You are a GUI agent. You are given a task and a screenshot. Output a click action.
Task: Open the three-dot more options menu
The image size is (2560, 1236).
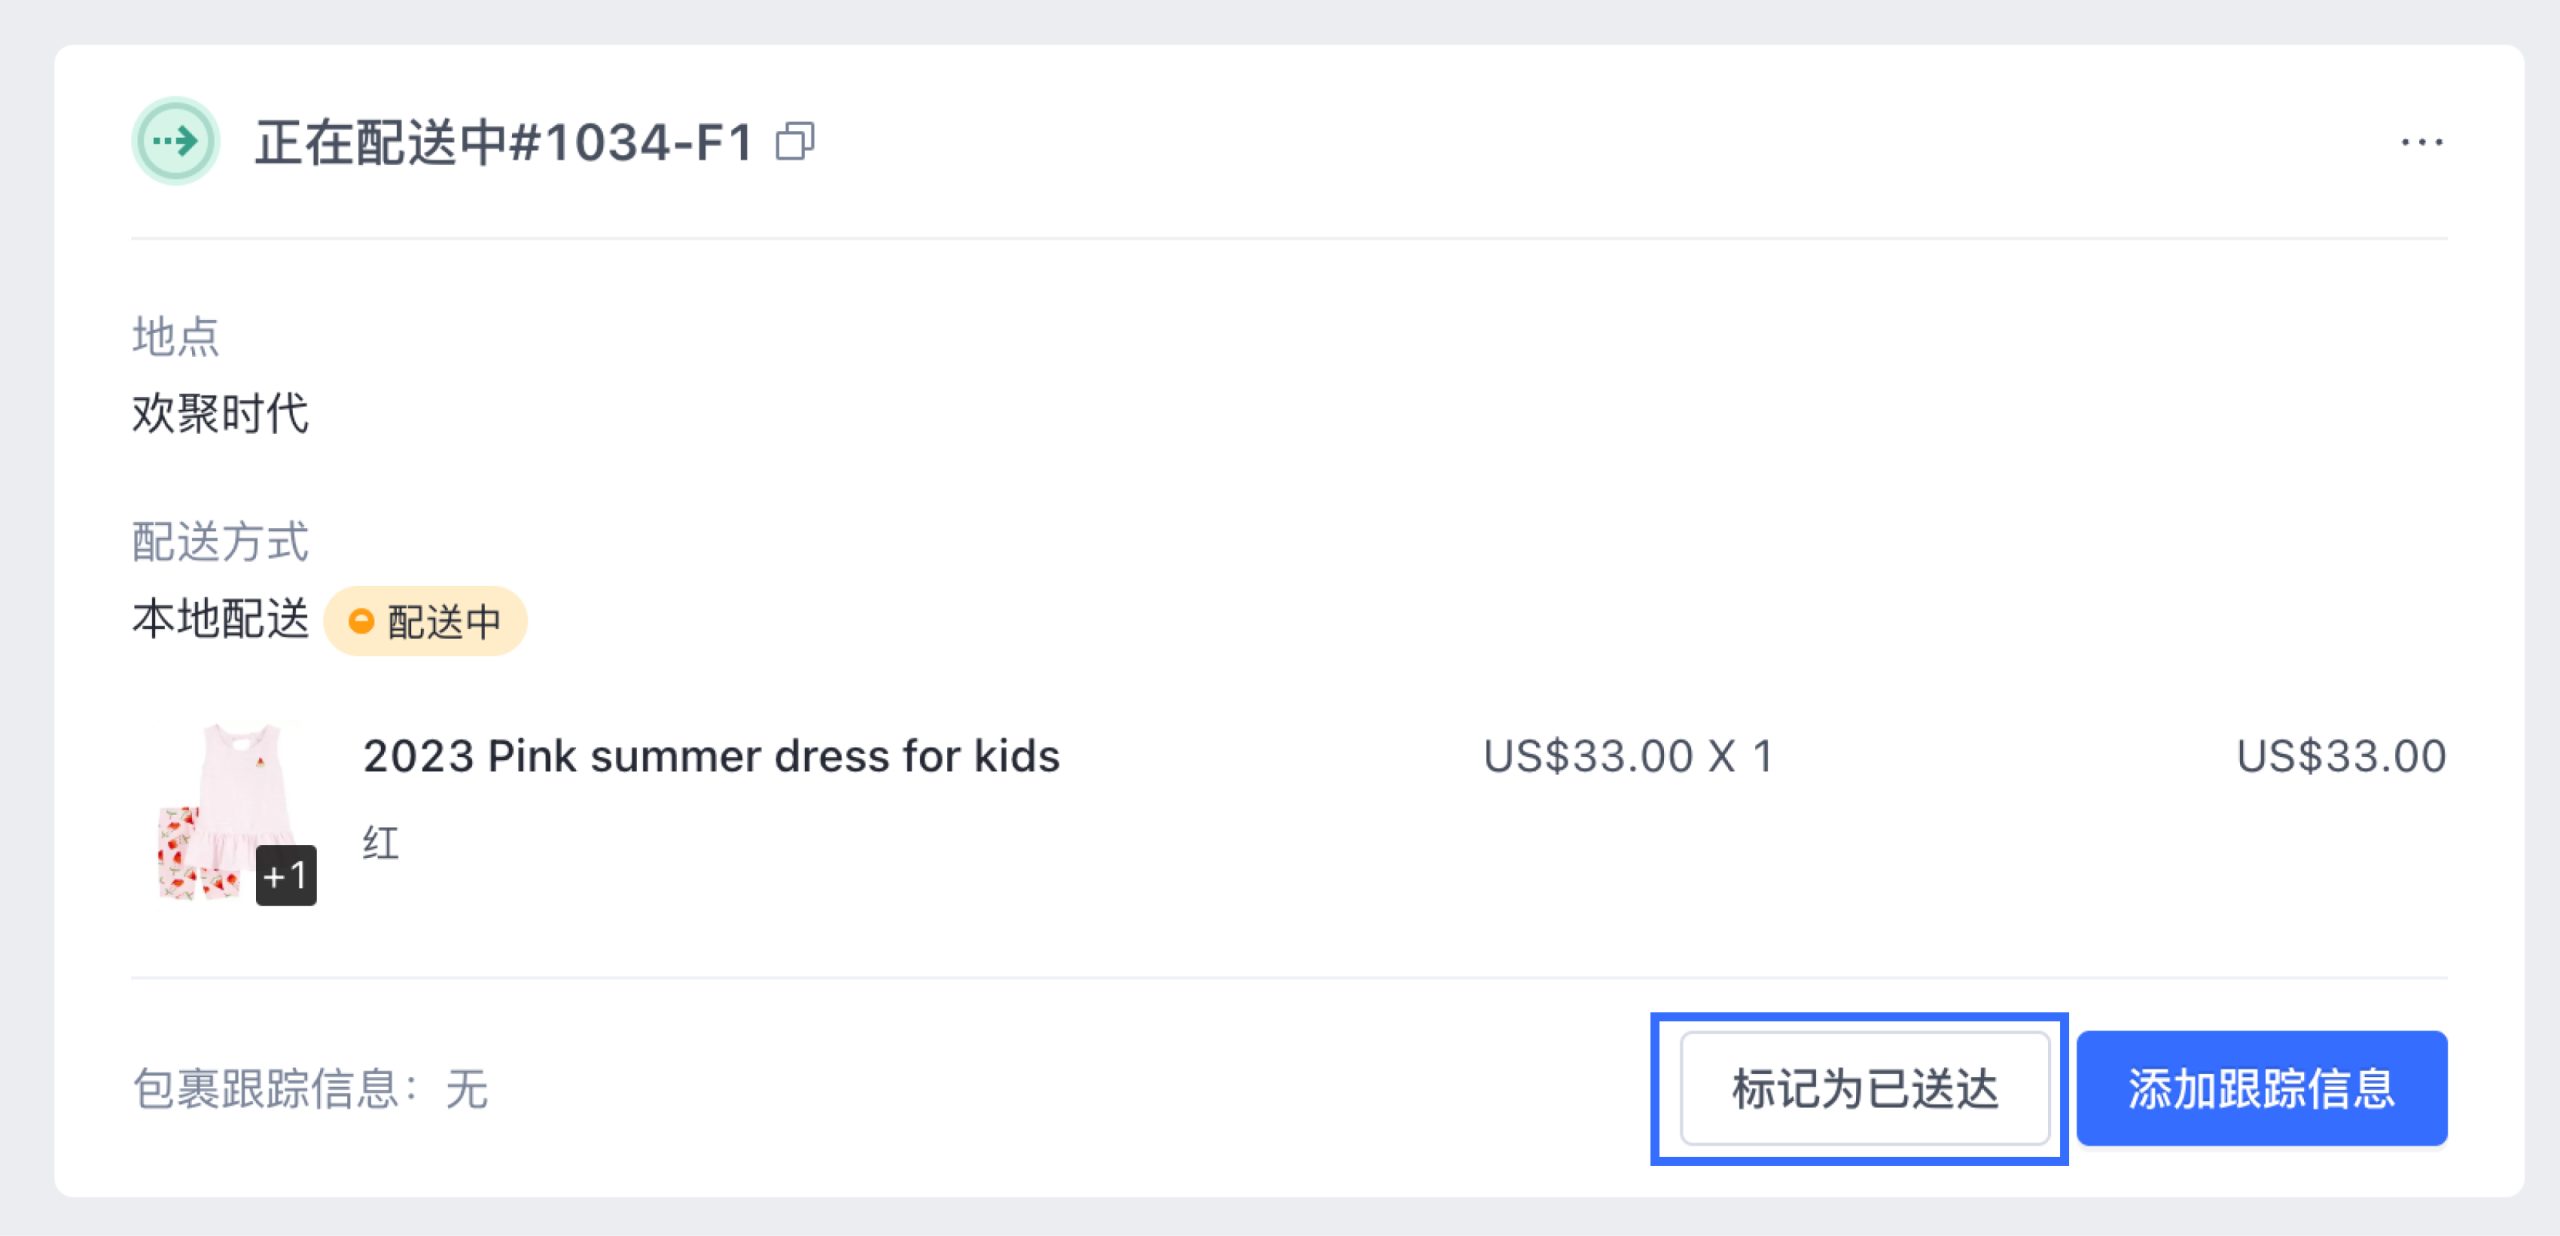tap(2421, 142)
